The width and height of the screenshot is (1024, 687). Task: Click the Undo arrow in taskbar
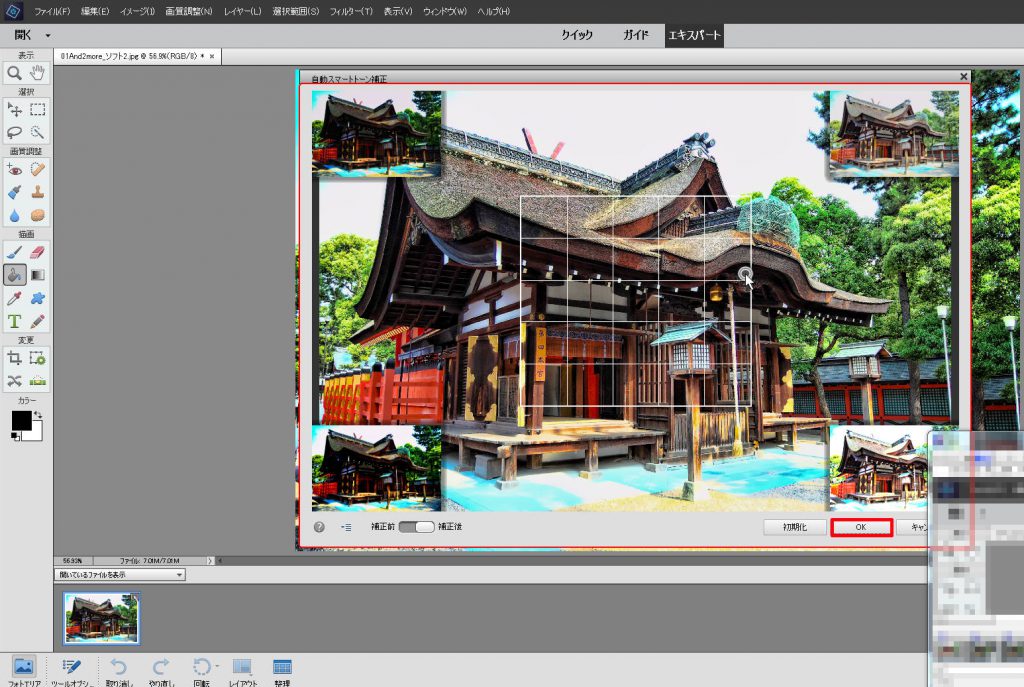point(118,667)
